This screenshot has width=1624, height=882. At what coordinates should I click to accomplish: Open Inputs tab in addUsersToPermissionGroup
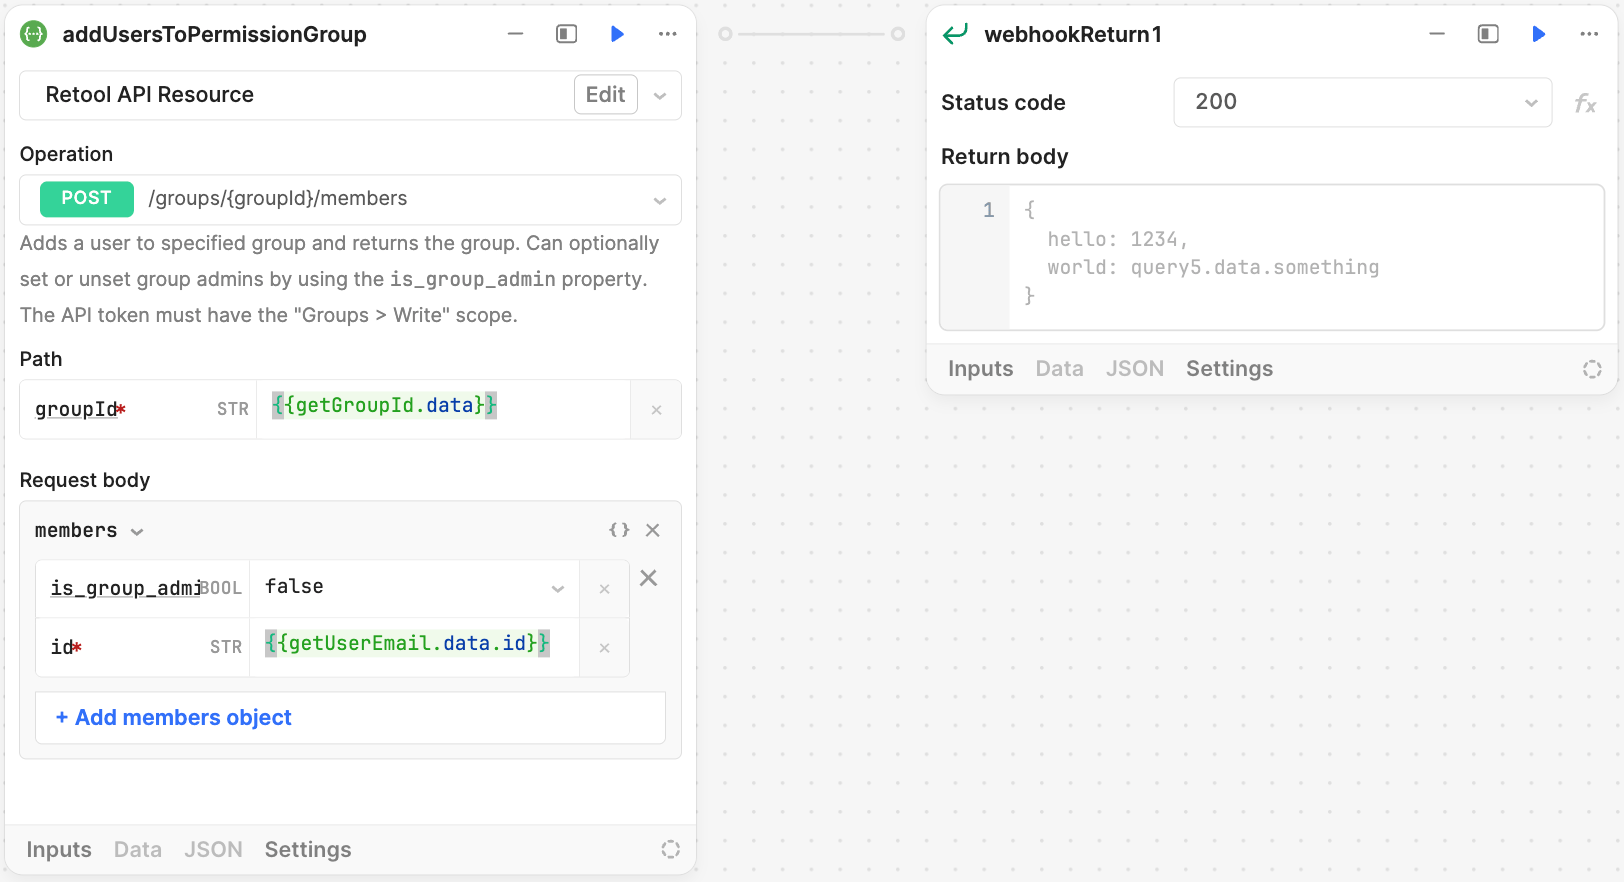click(59, 850)
